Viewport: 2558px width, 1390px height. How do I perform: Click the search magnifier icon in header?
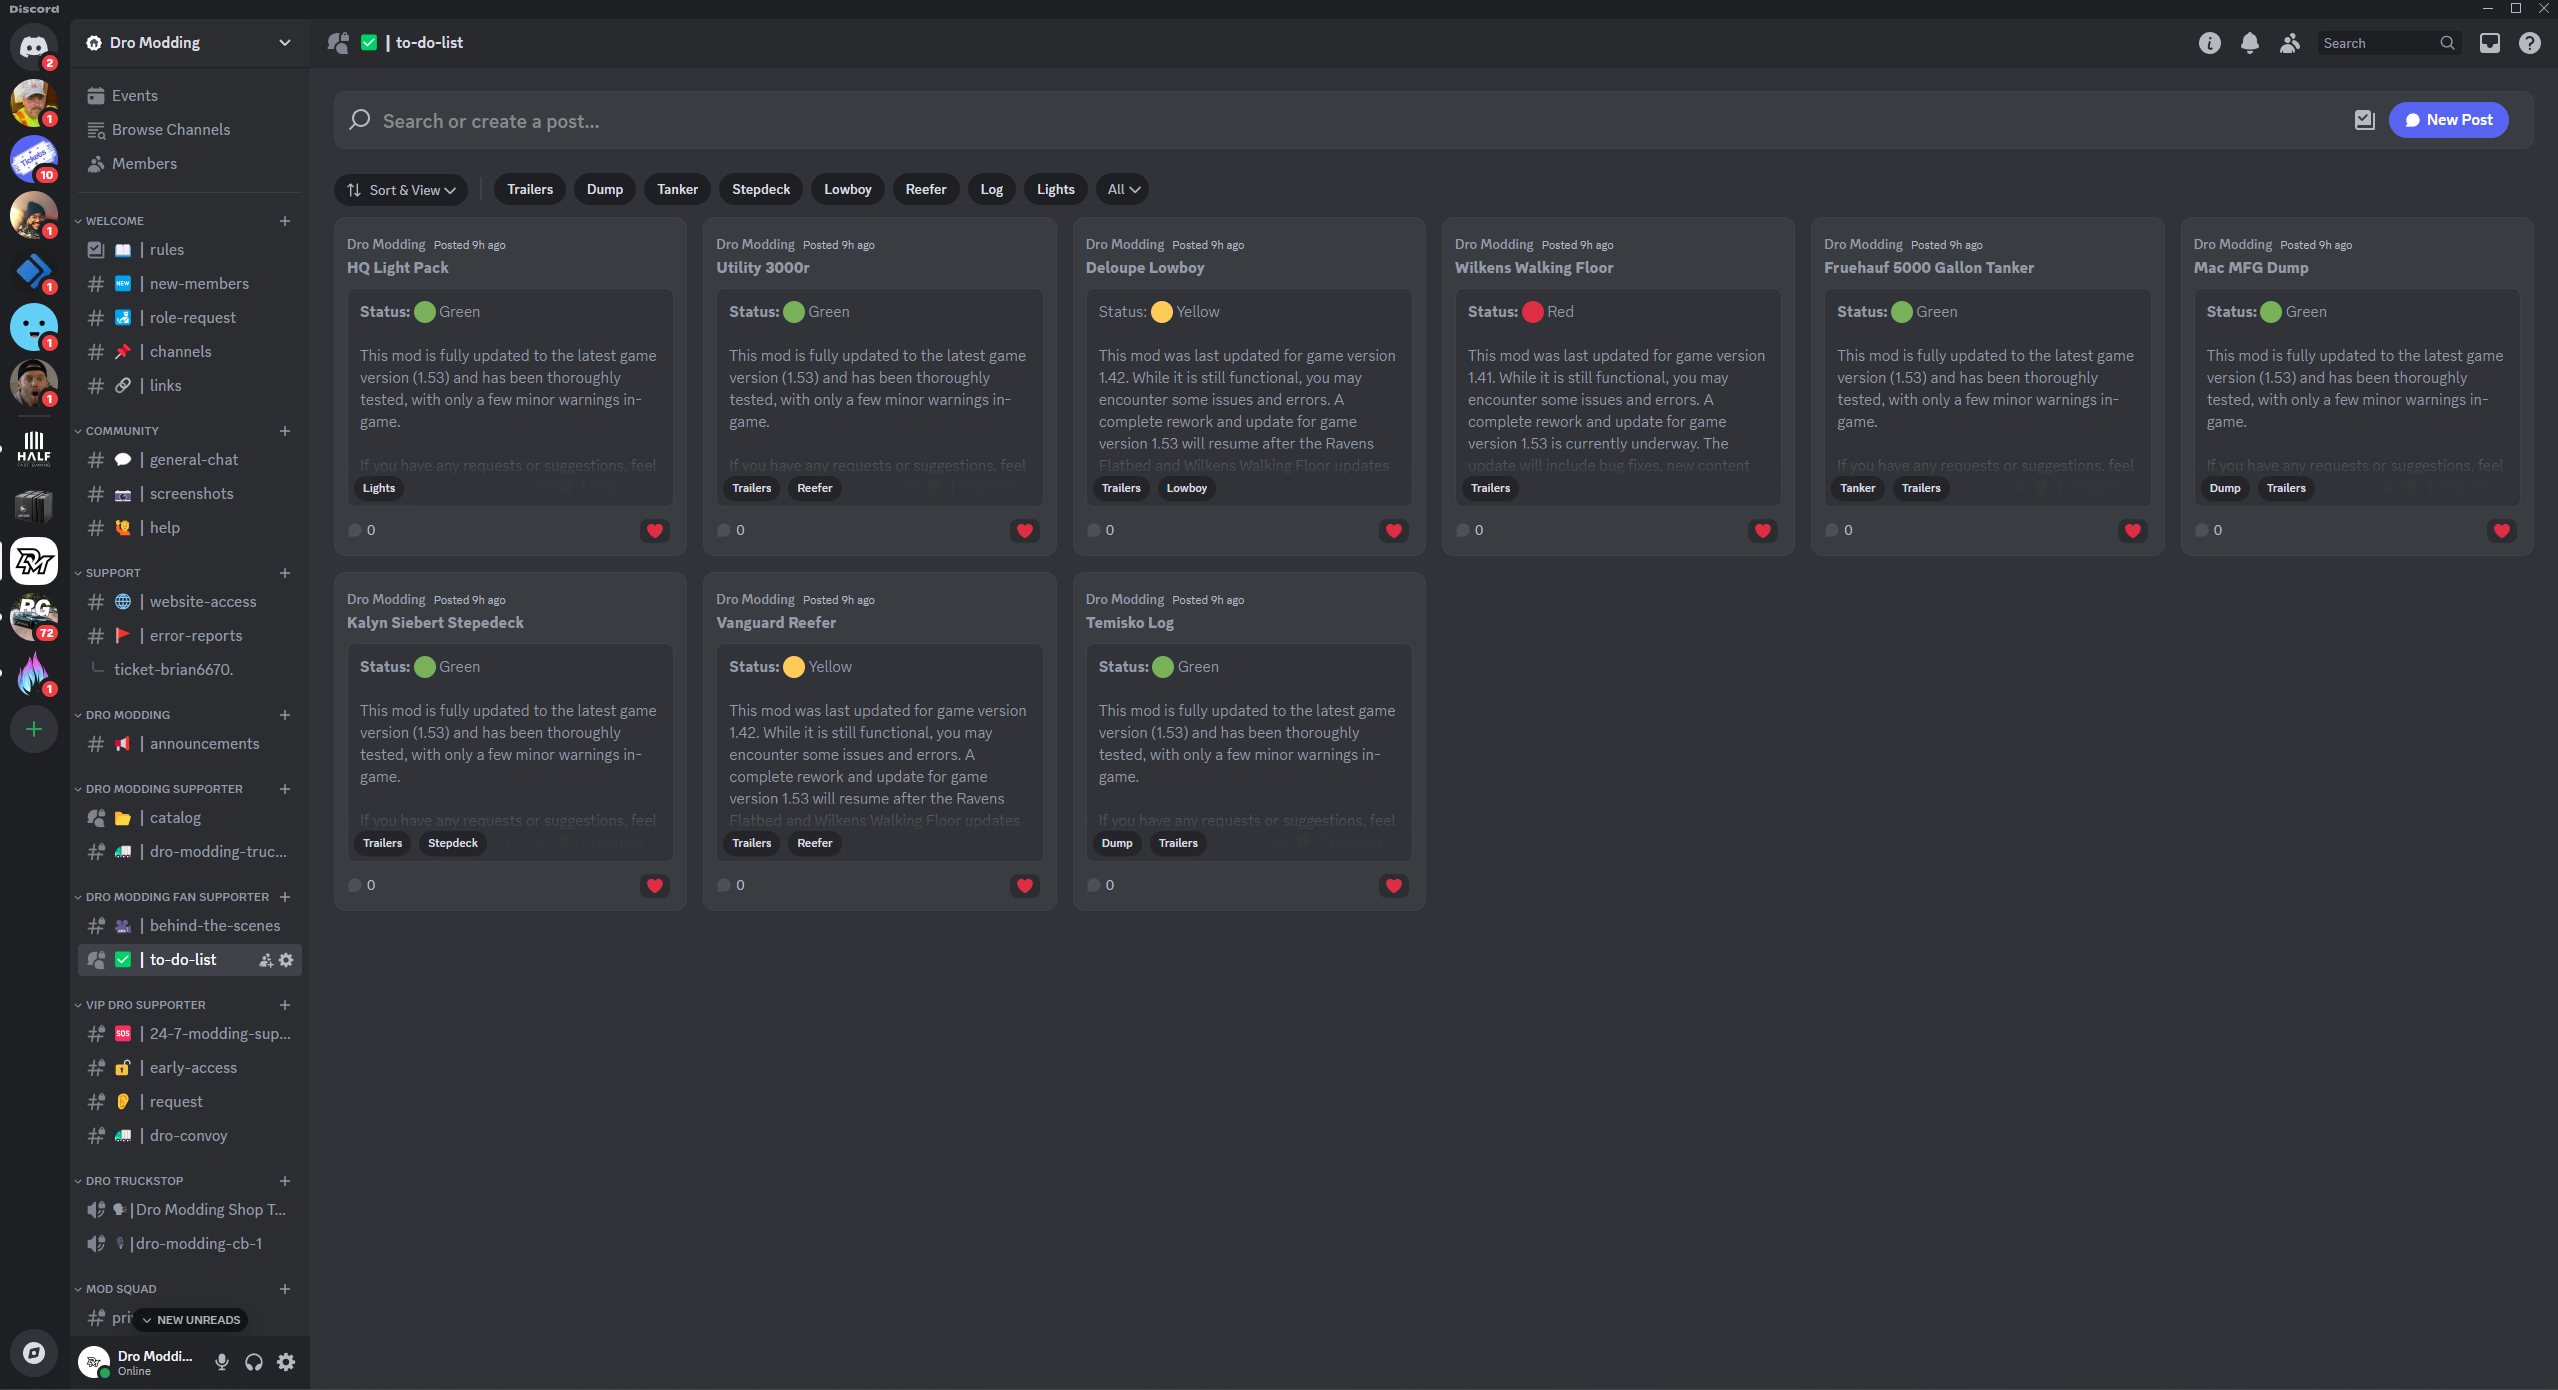[2447, 43]
